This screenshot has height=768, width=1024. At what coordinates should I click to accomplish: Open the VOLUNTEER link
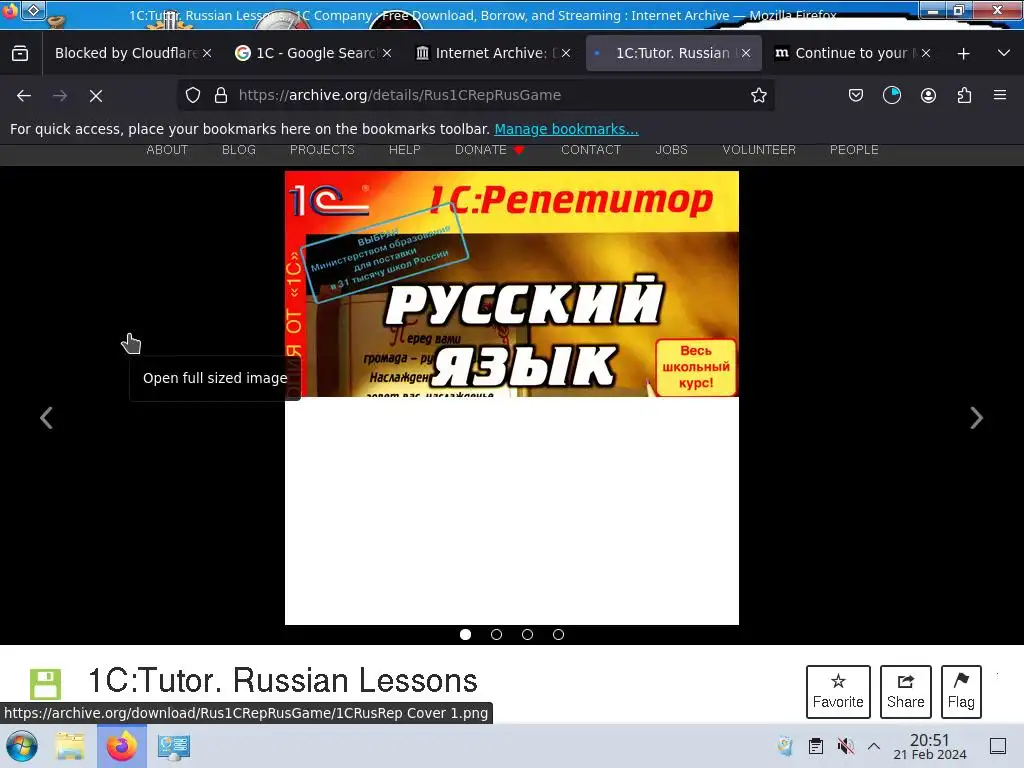point(759,150)
